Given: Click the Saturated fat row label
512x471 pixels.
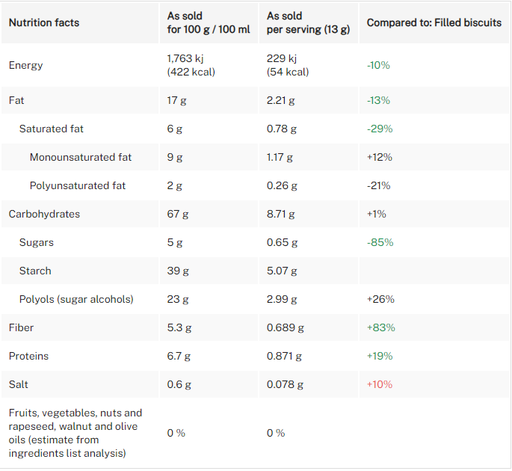Looking at the screenshot, I should (51, 129).
